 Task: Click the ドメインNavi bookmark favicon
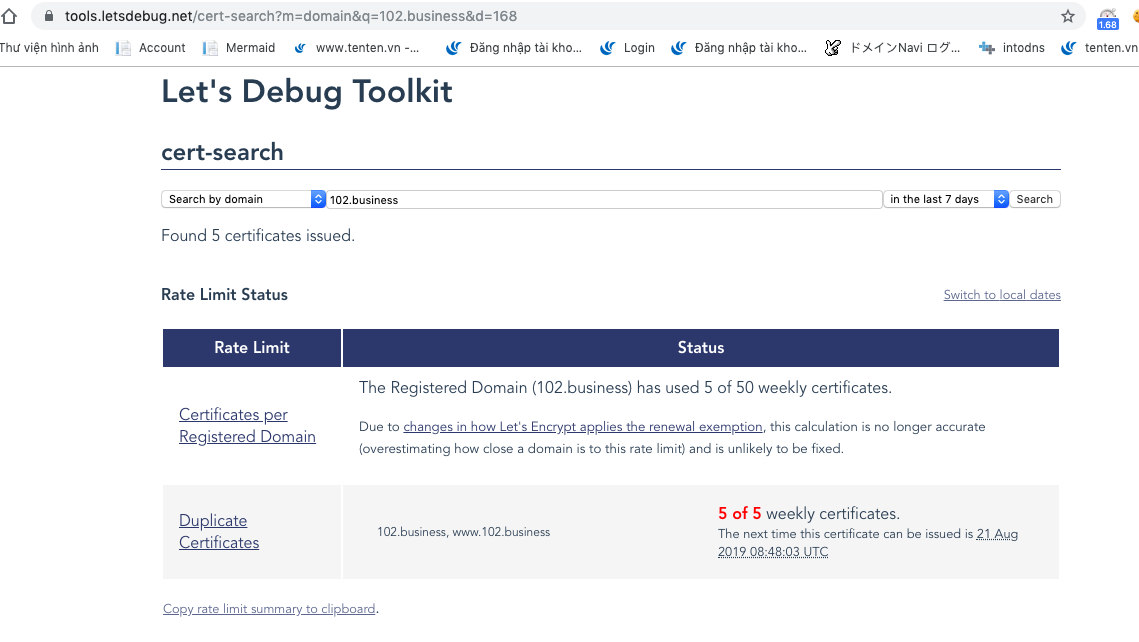click(x=832, y=48)
